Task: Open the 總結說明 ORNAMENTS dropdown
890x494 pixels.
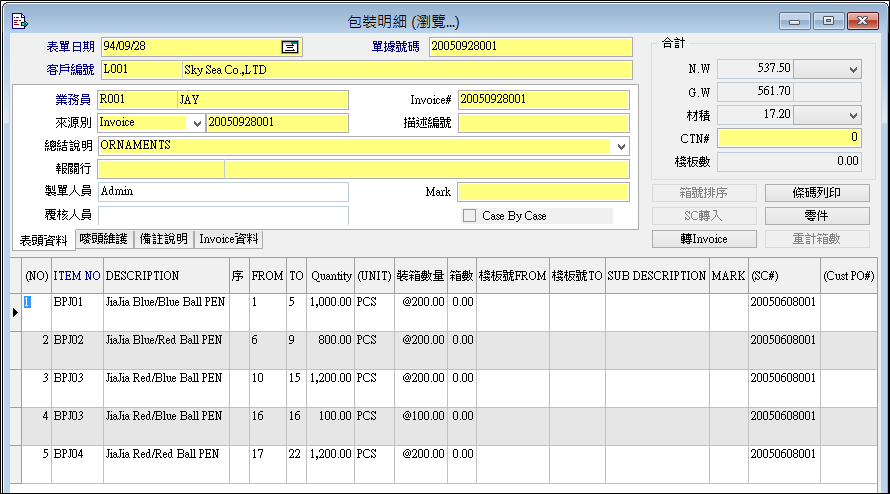Action: [621, 146]
